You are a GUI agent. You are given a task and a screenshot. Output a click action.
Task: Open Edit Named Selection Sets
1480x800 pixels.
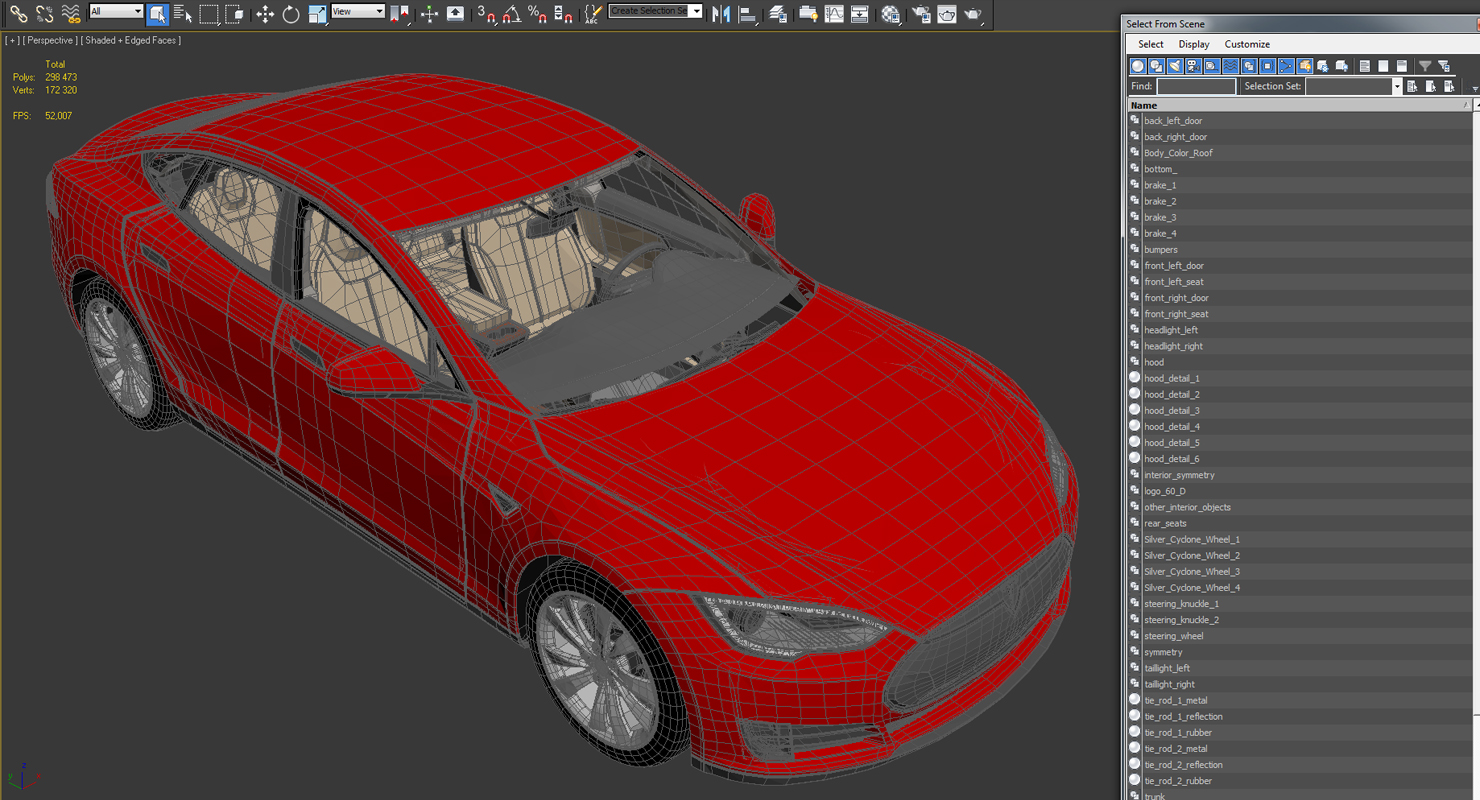(593, 14)
